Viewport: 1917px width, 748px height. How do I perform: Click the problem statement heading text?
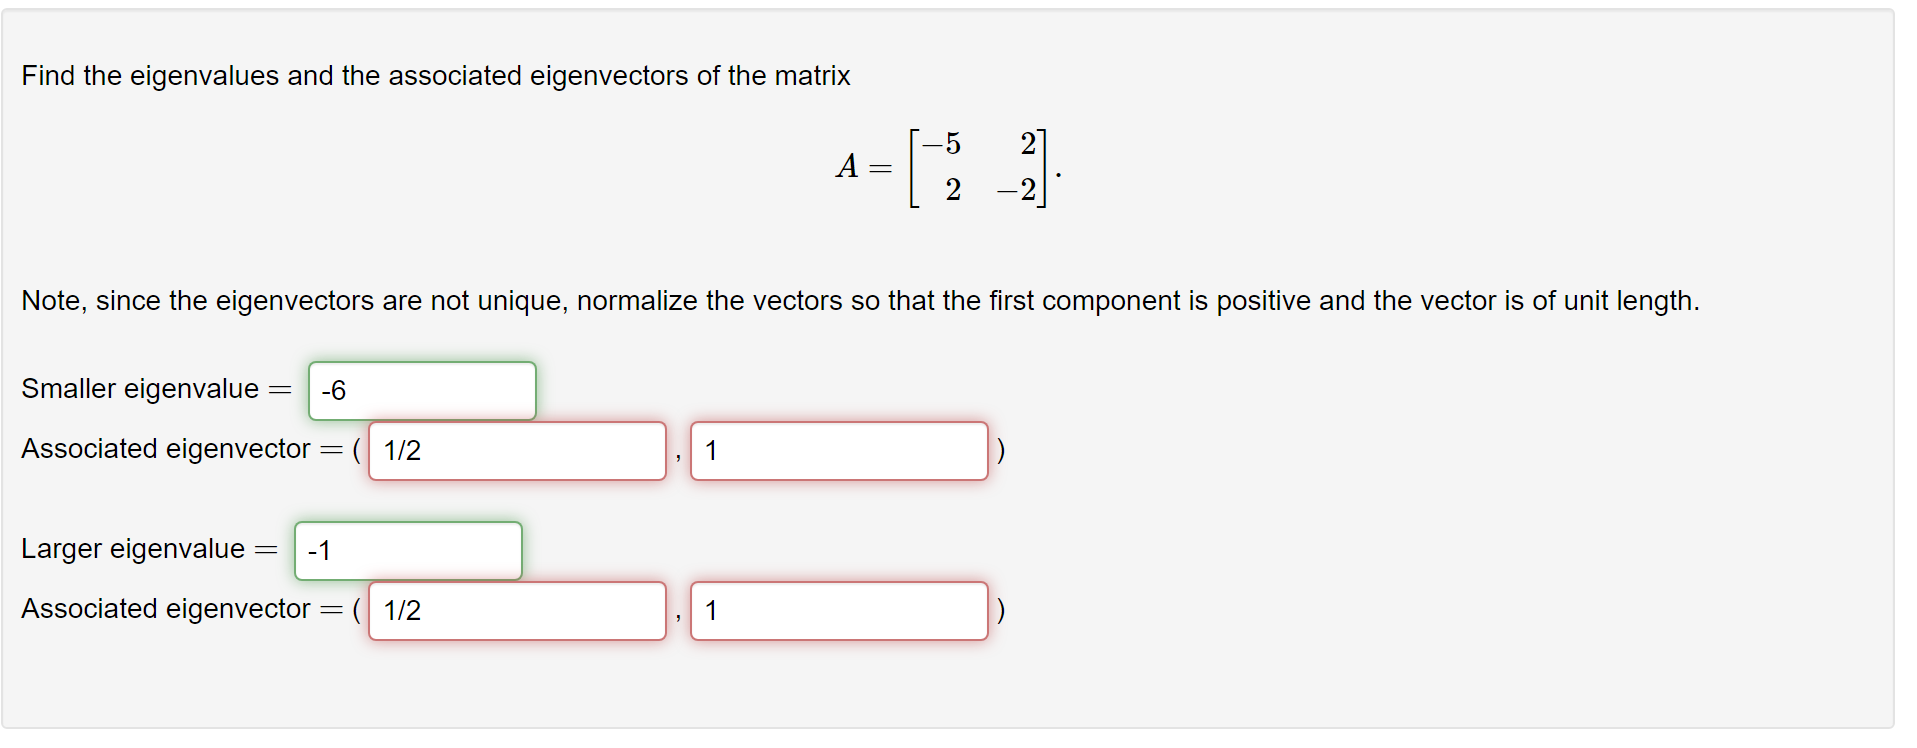coord(435,76)
